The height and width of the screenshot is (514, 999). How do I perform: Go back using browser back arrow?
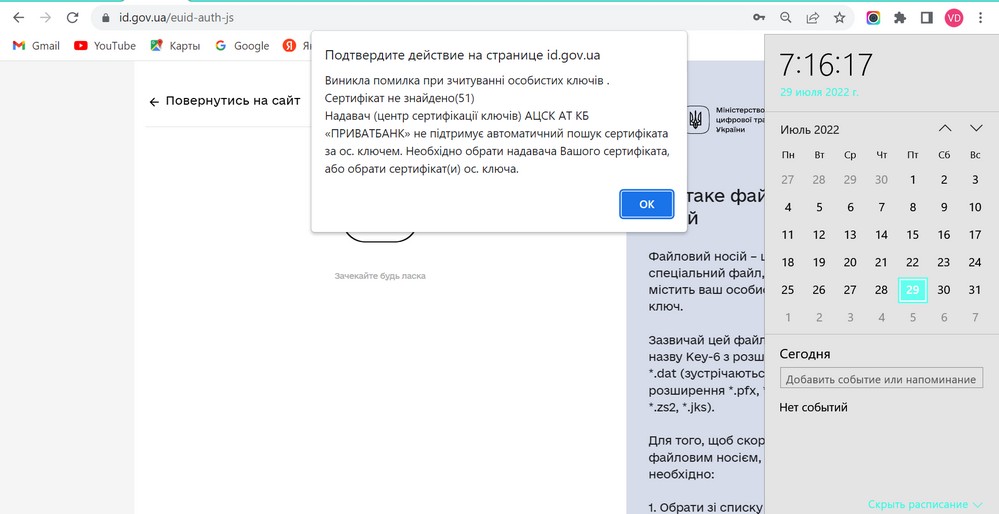tap(18, 18)
